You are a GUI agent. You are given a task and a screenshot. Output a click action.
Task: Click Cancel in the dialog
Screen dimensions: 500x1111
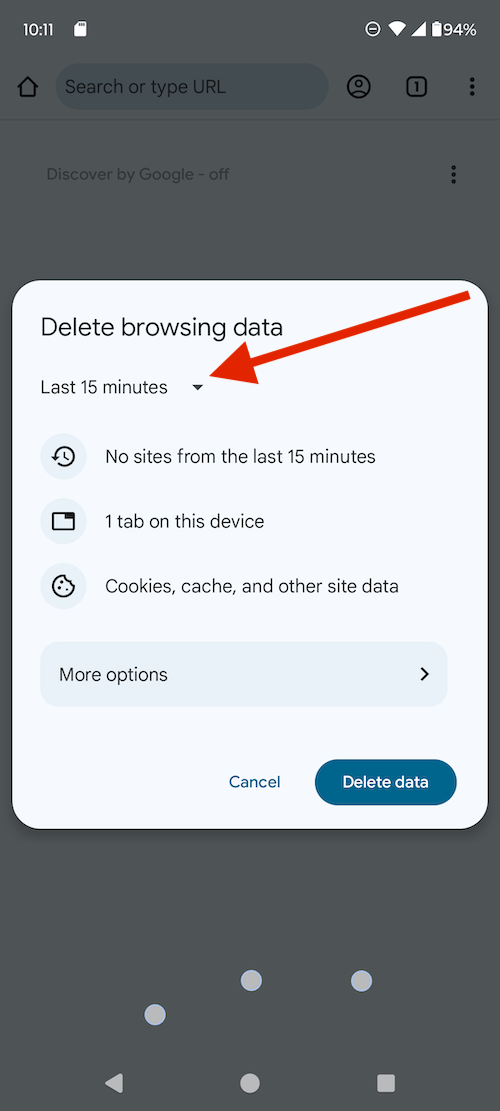pos(255,782)
